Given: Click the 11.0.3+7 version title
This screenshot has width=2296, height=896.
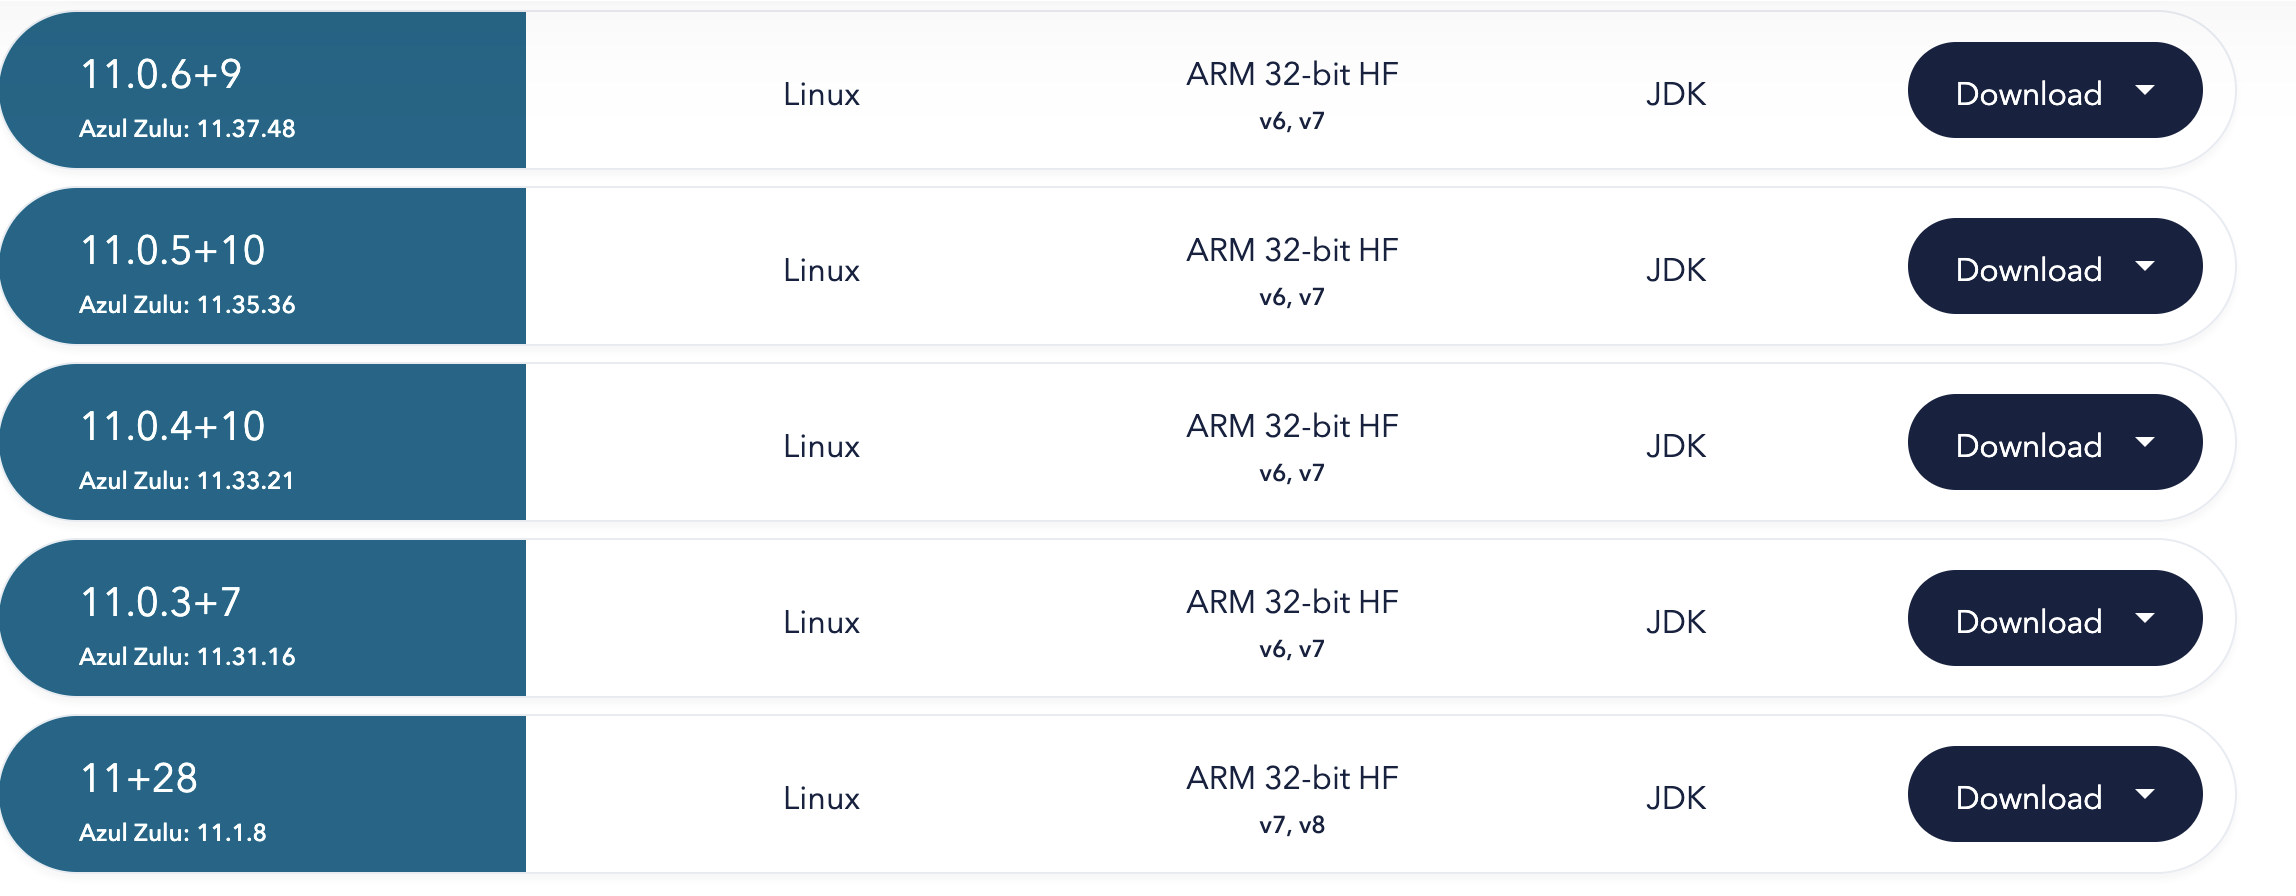Looking at the screenshot, I should click(x=161, y=602).
